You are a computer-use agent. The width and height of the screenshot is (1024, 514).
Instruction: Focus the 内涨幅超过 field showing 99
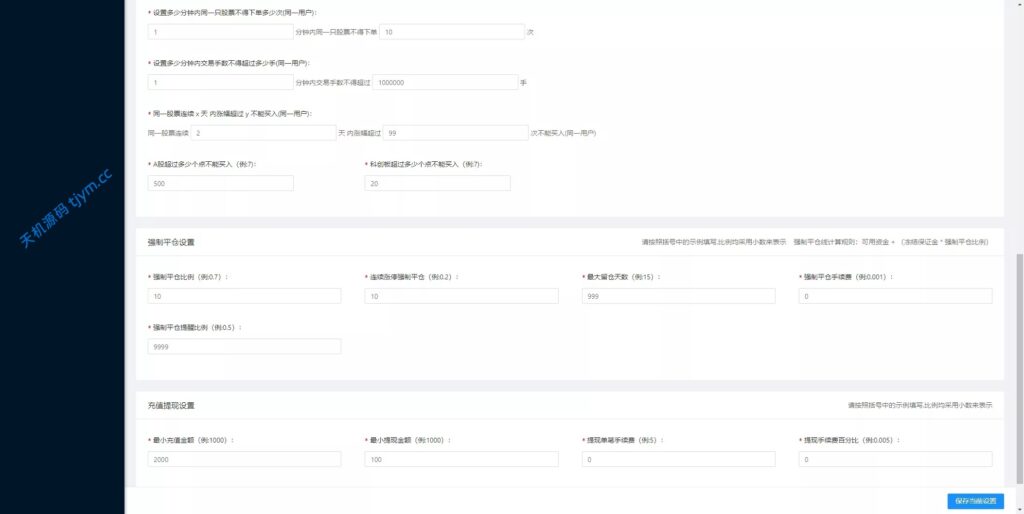(x=455, y=132)
